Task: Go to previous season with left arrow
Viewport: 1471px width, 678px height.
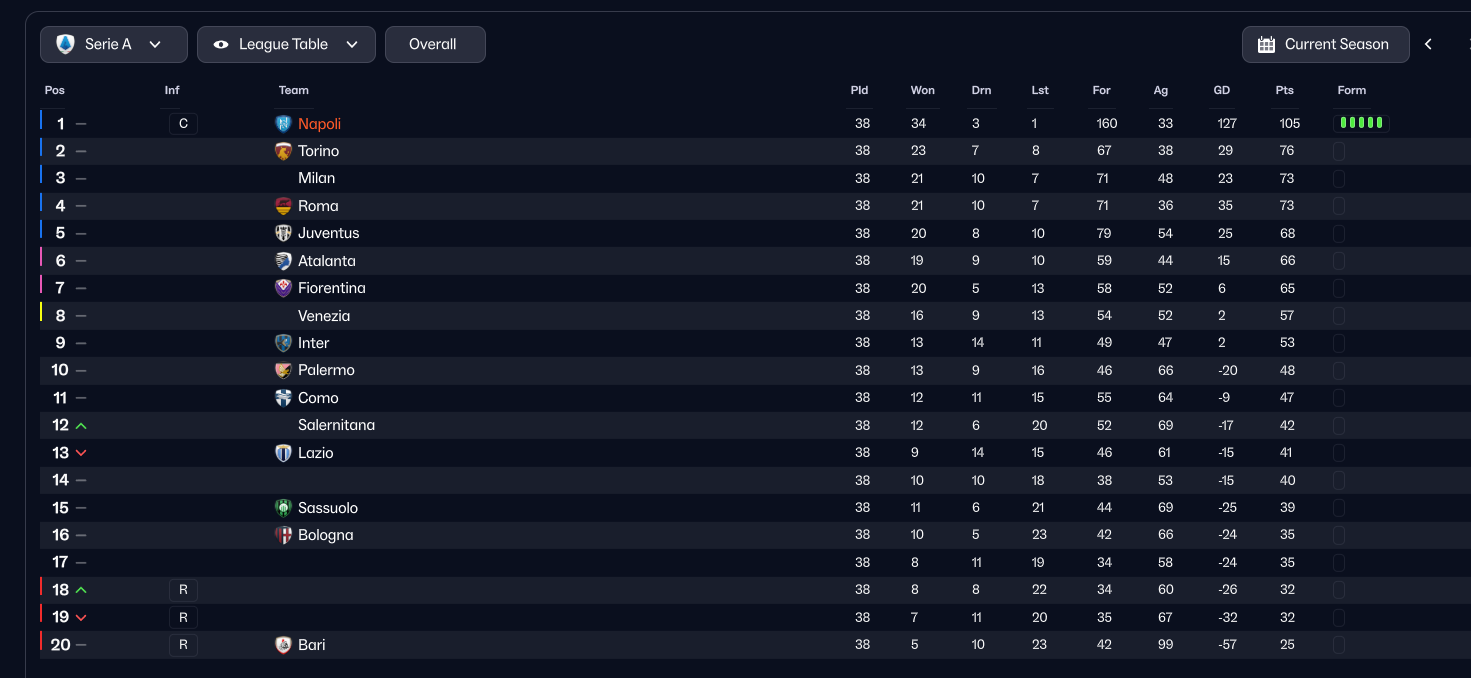Action: (x=1428, y=44)
